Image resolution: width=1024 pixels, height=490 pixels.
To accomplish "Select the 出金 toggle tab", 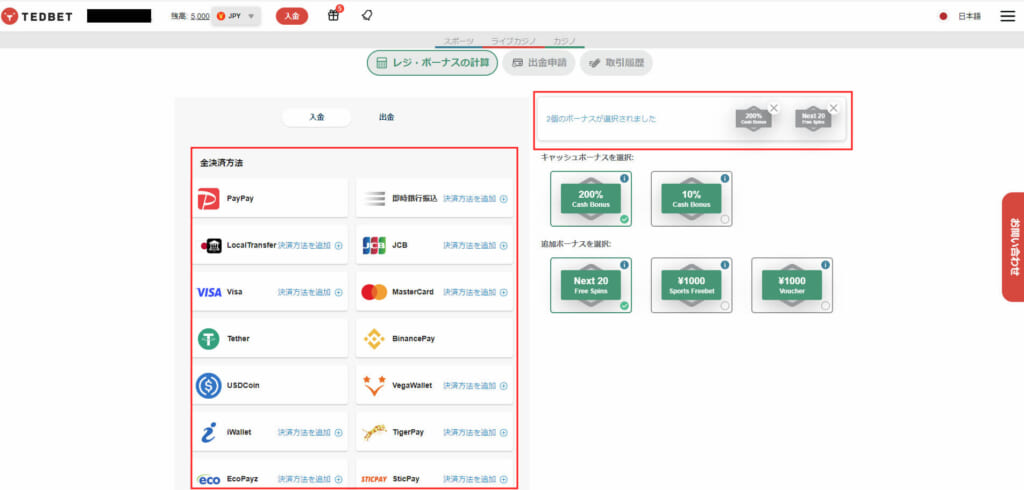I will pyautogui.click(x=387, y=118).
